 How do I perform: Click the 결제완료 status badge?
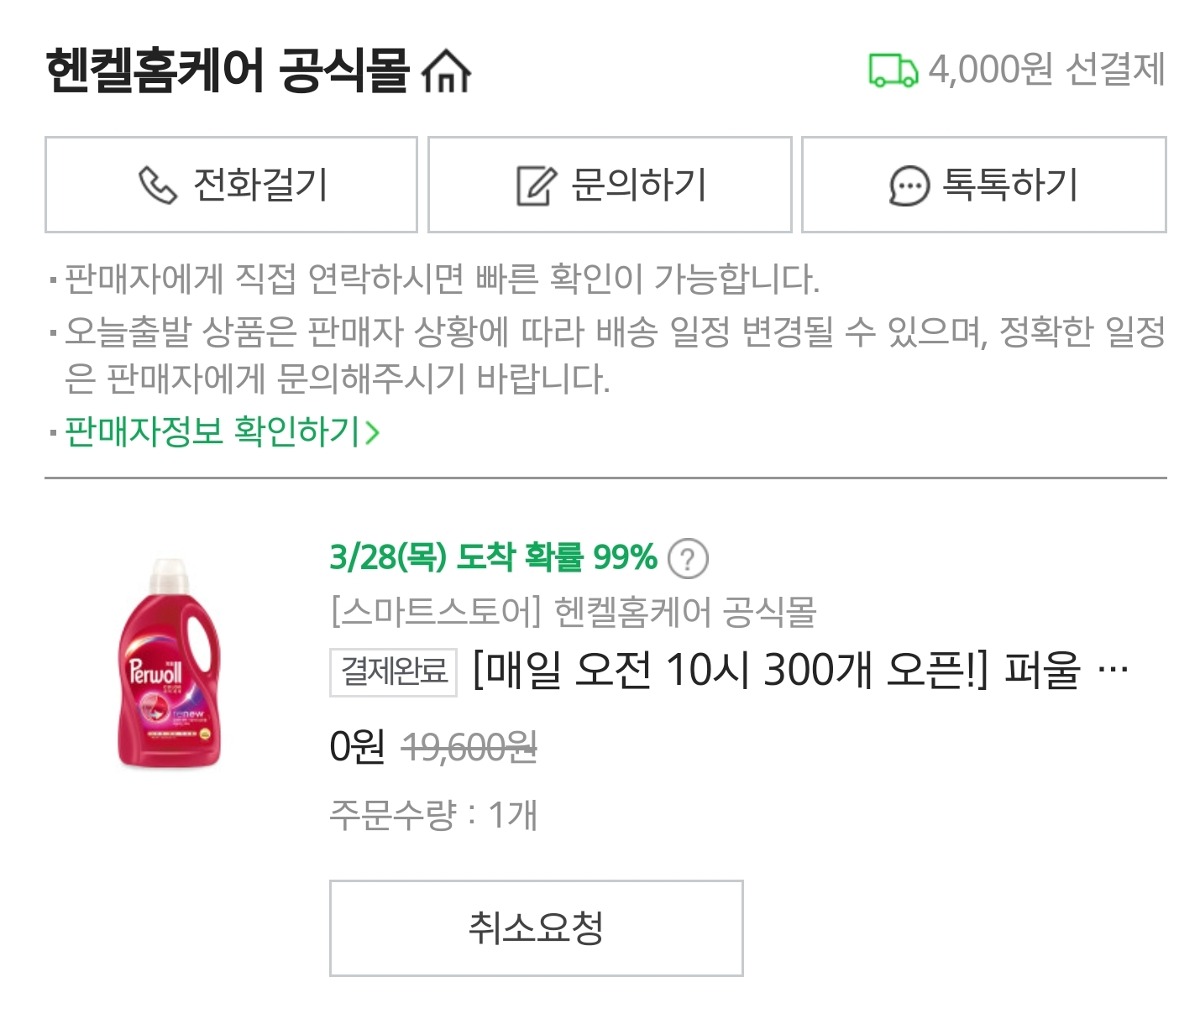pyautogui.click(x=394, y=671)
